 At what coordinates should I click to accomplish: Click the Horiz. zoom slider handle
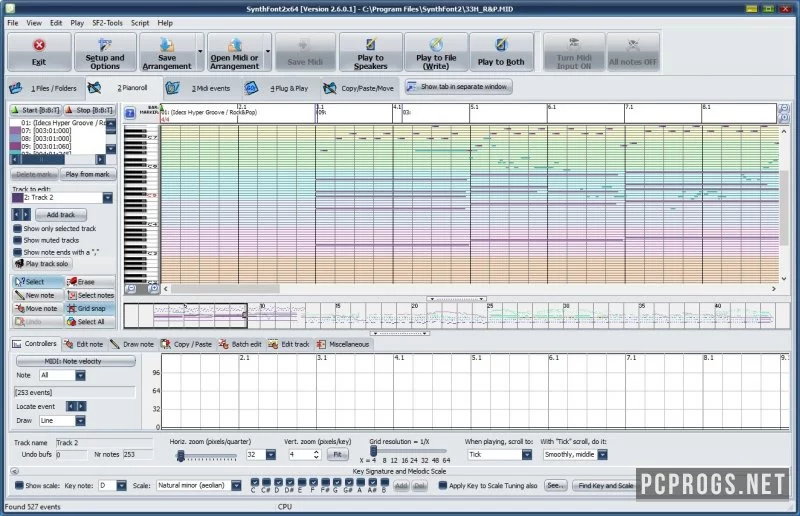point(180,456)
